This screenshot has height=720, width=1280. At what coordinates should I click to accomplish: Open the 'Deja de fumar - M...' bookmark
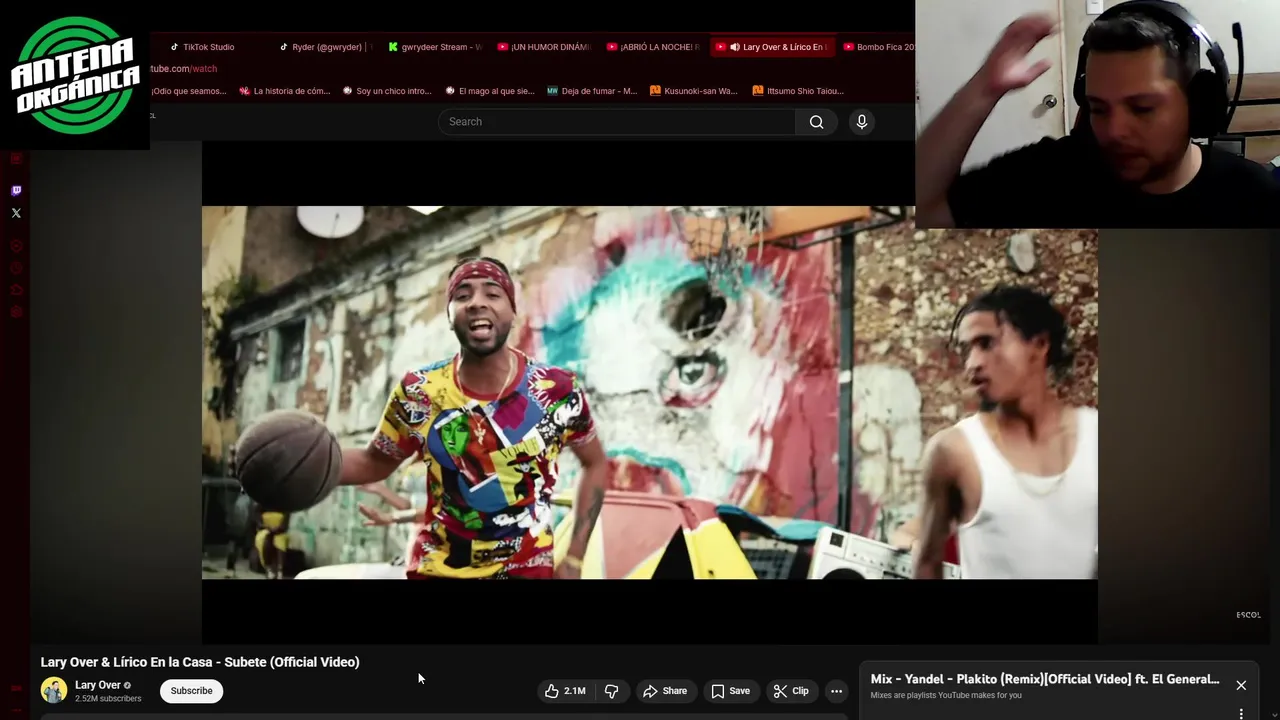click(x=592, y=91)
